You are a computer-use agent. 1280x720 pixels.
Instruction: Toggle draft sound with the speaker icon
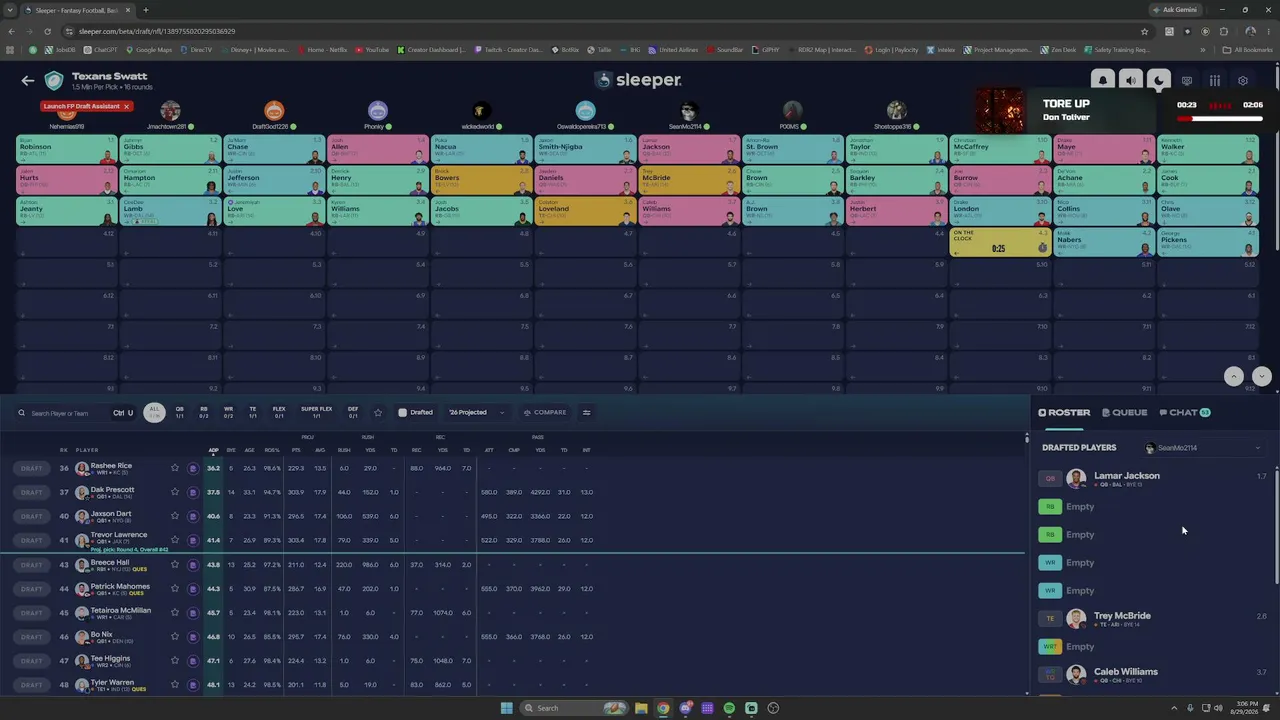[1130, 81]
